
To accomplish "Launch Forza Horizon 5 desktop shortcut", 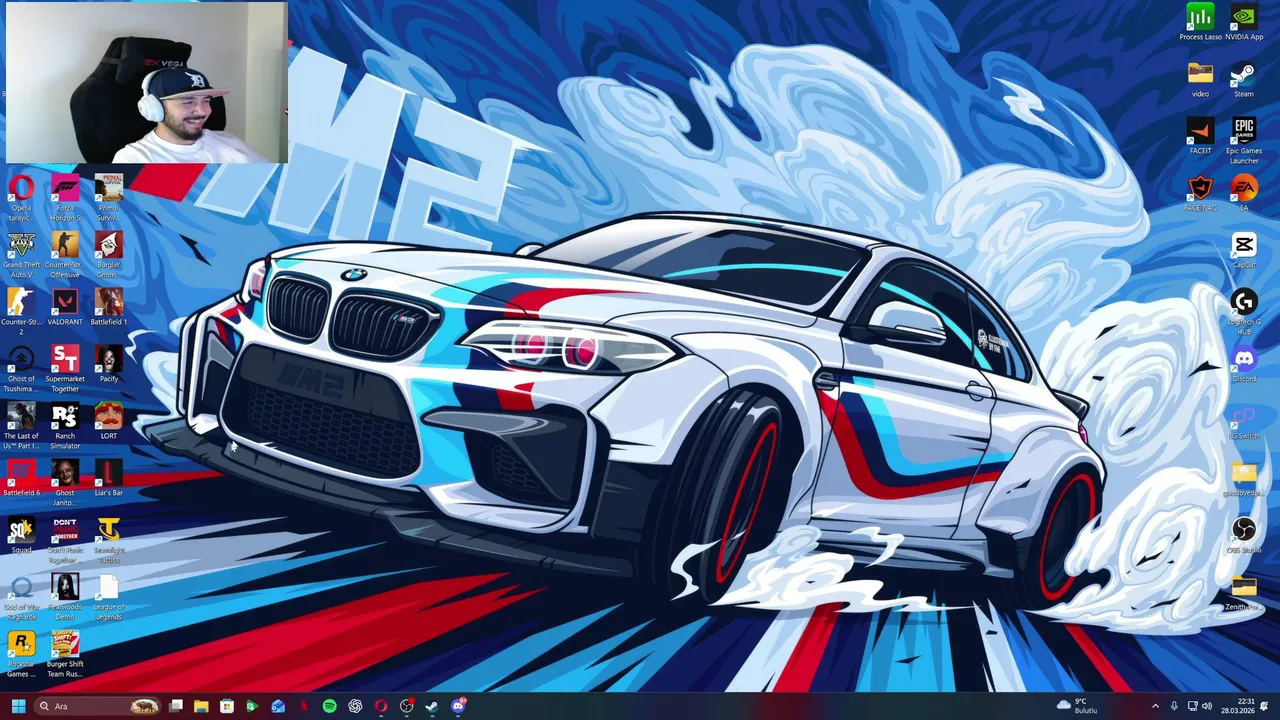I will [x=65, y=198].
